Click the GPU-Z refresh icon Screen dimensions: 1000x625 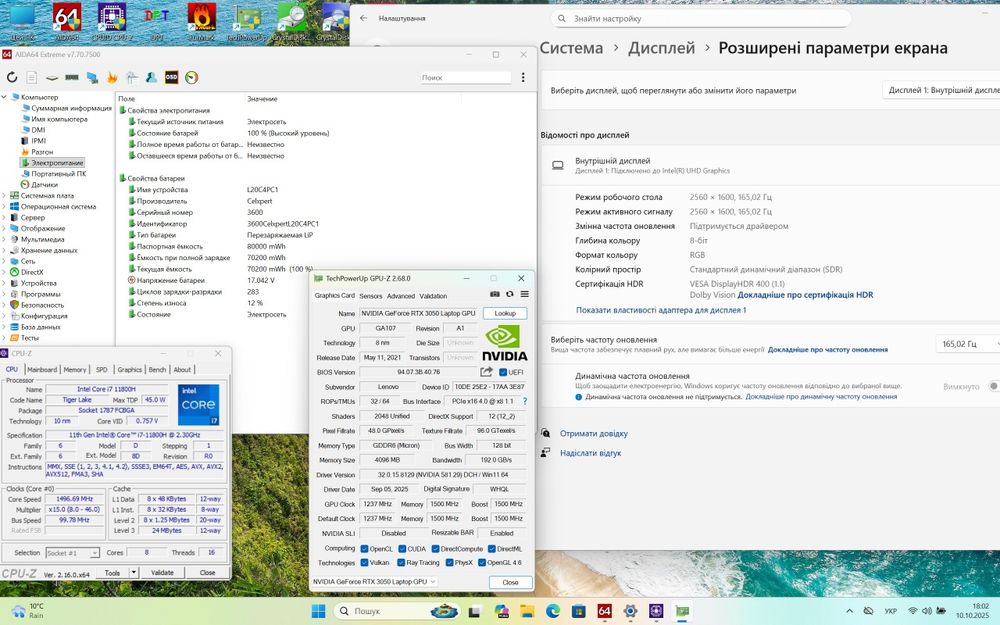(510, 294)
